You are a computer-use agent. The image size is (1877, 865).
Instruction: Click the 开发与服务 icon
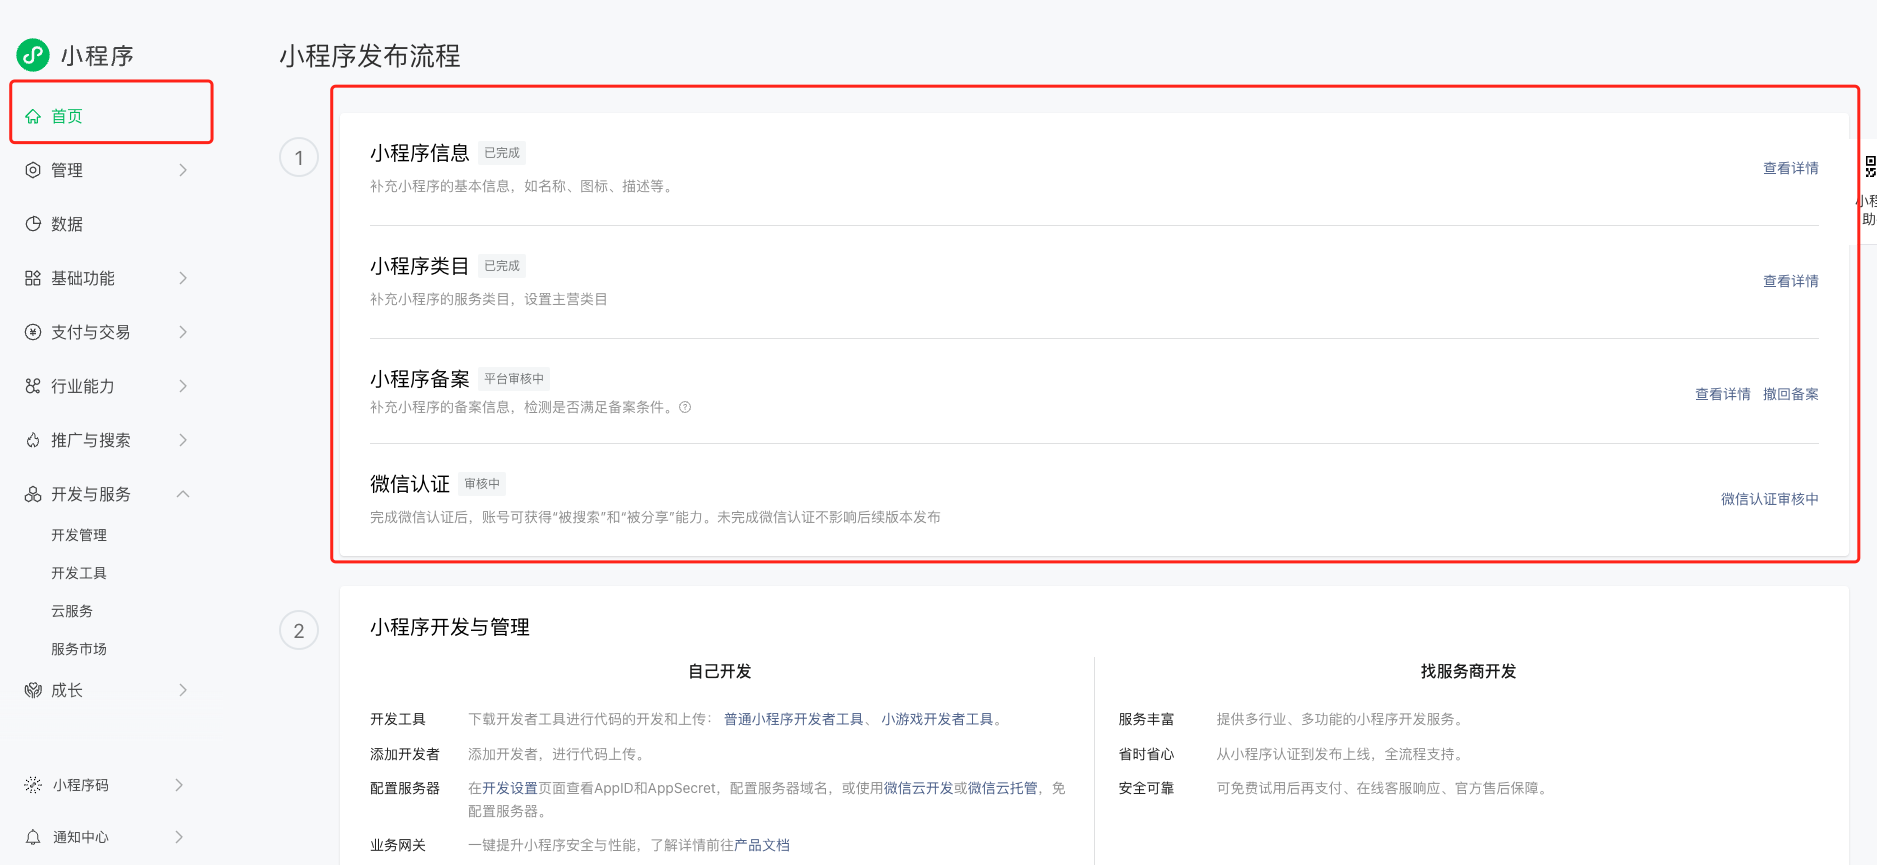(x=33, y=494)
